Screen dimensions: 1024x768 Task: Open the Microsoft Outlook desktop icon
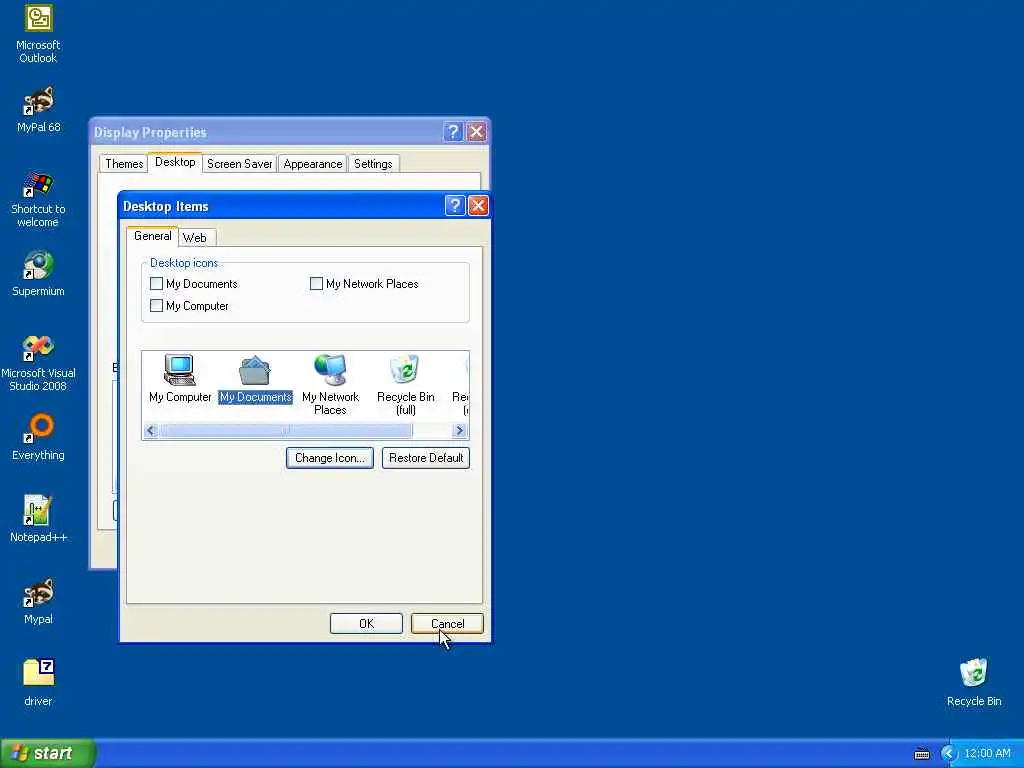pyautogui.click(x=38, y=34)
